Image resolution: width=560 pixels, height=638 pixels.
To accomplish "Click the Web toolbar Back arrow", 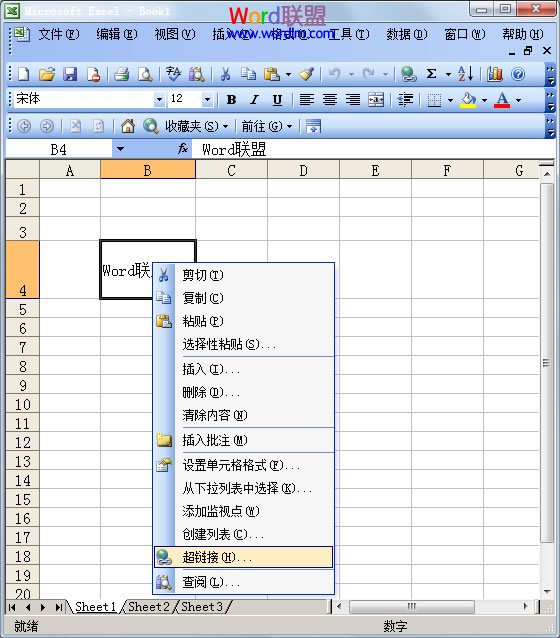I will (x=24, y=126).
